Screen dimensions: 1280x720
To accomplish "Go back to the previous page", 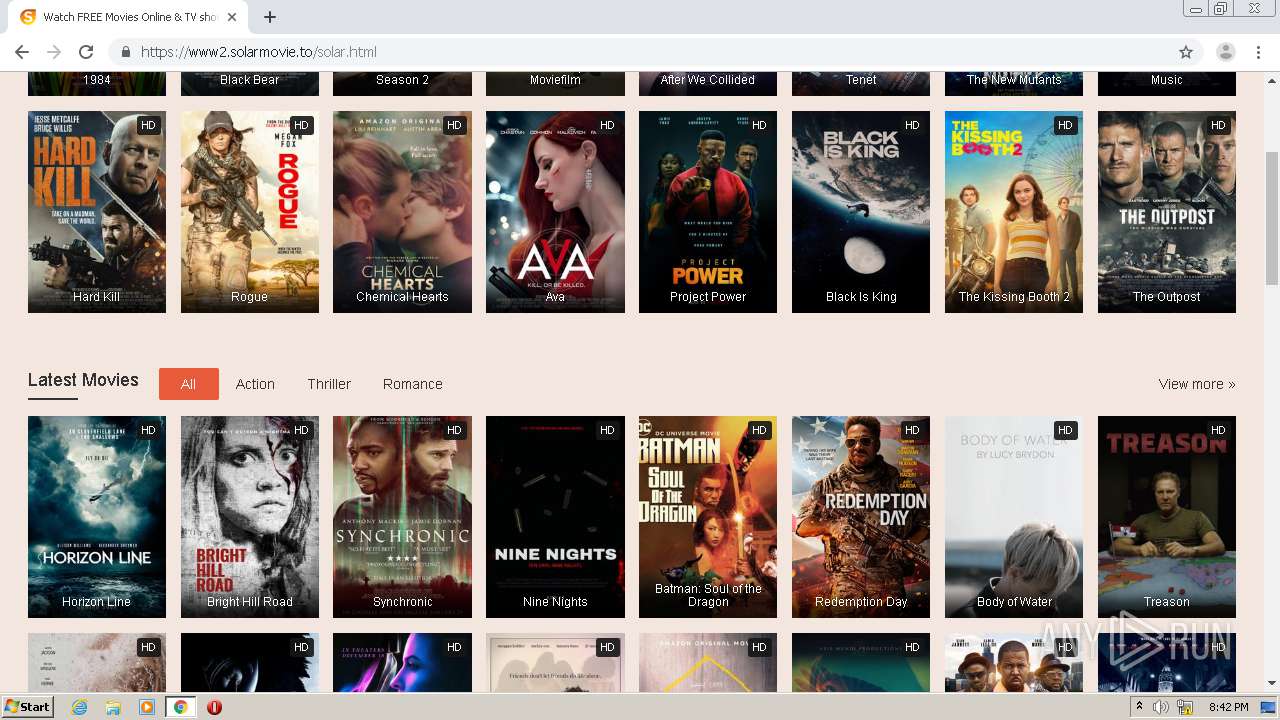I will tap(22, 52).
